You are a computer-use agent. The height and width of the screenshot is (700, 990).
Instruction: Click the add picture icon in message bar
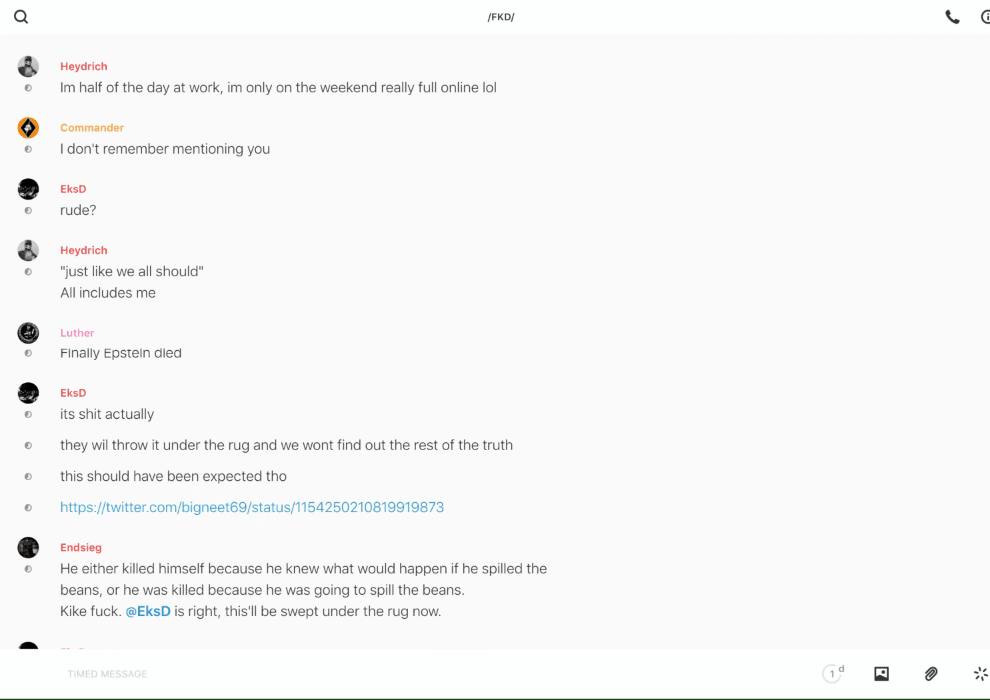point(881,674)
